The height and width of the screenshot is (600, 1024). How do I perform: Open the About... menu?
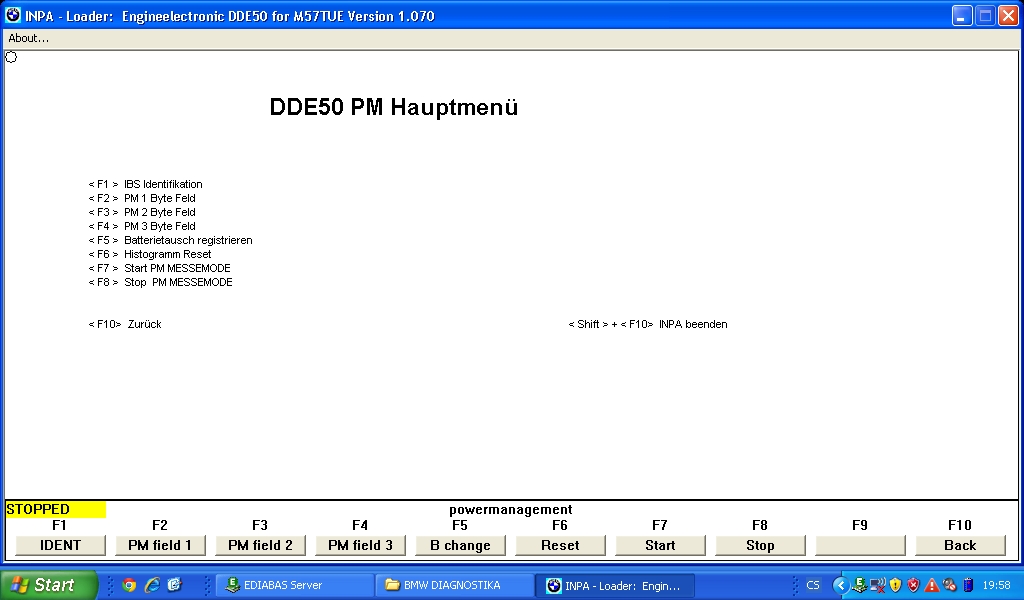[x=29, y=38]
